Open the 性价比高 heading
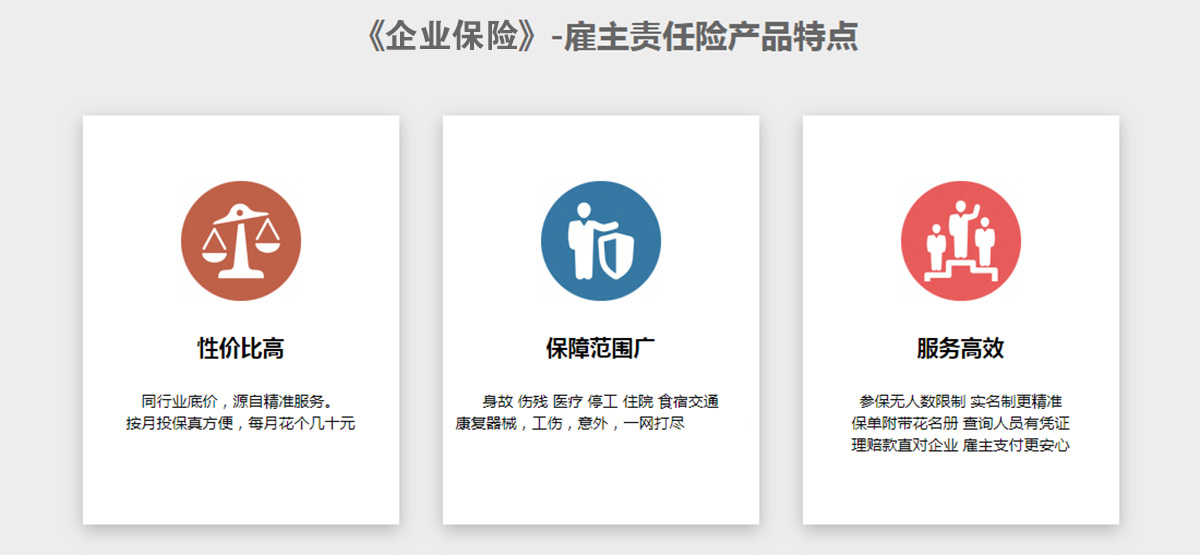This screenshot has height=555, width=1200. point(240,348)
